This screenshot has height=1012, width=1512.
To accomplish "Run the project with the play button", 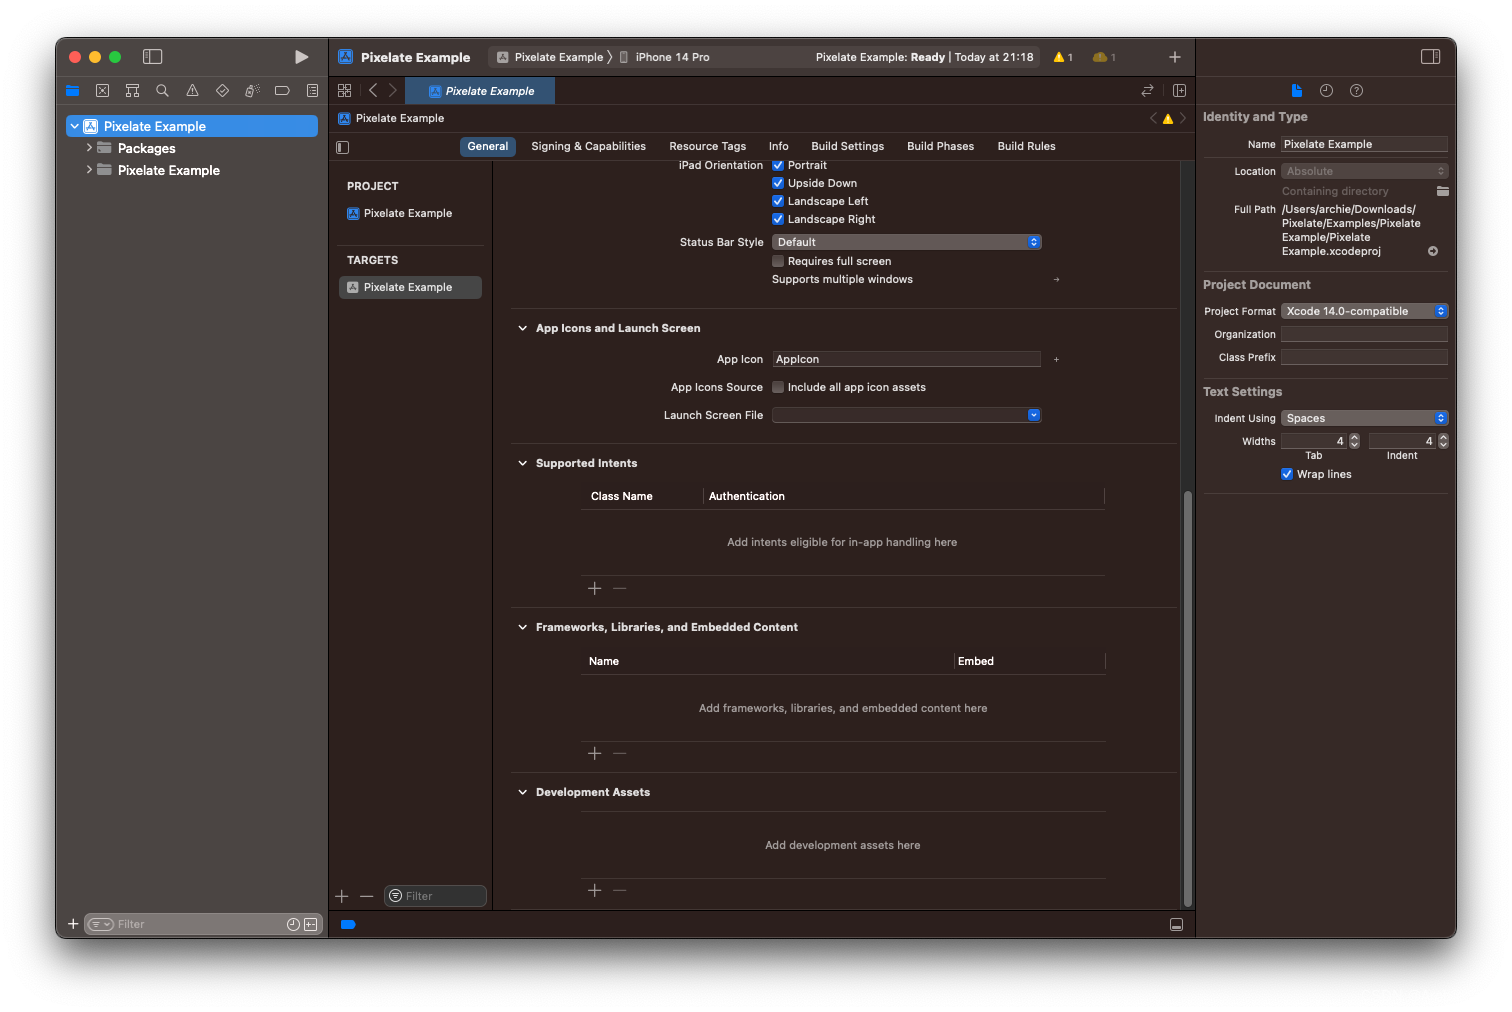I will 301,57.
